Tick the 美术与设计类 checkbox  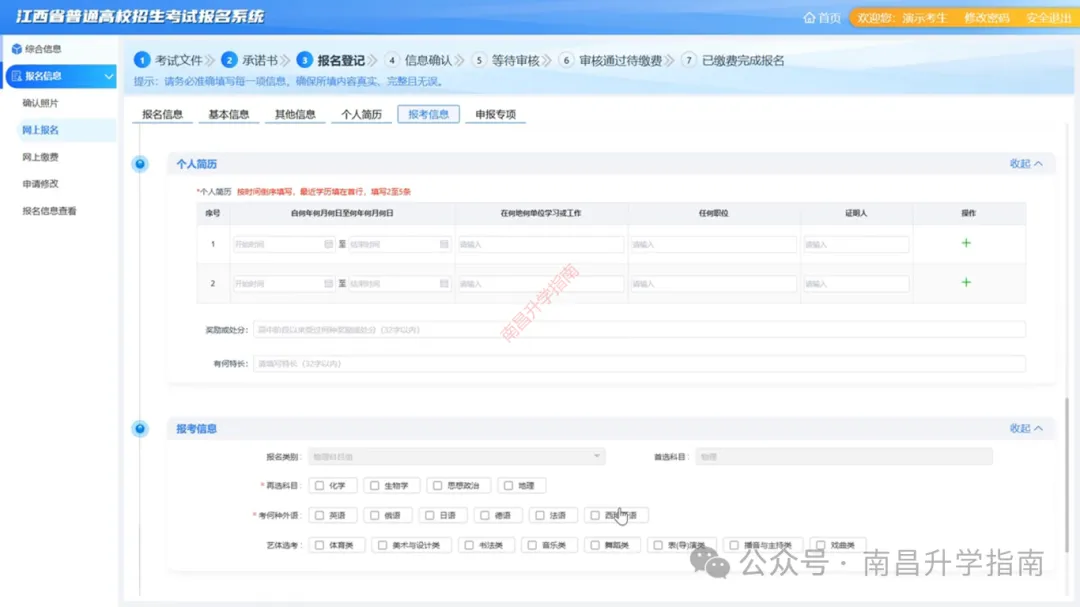tap(382, 545)
